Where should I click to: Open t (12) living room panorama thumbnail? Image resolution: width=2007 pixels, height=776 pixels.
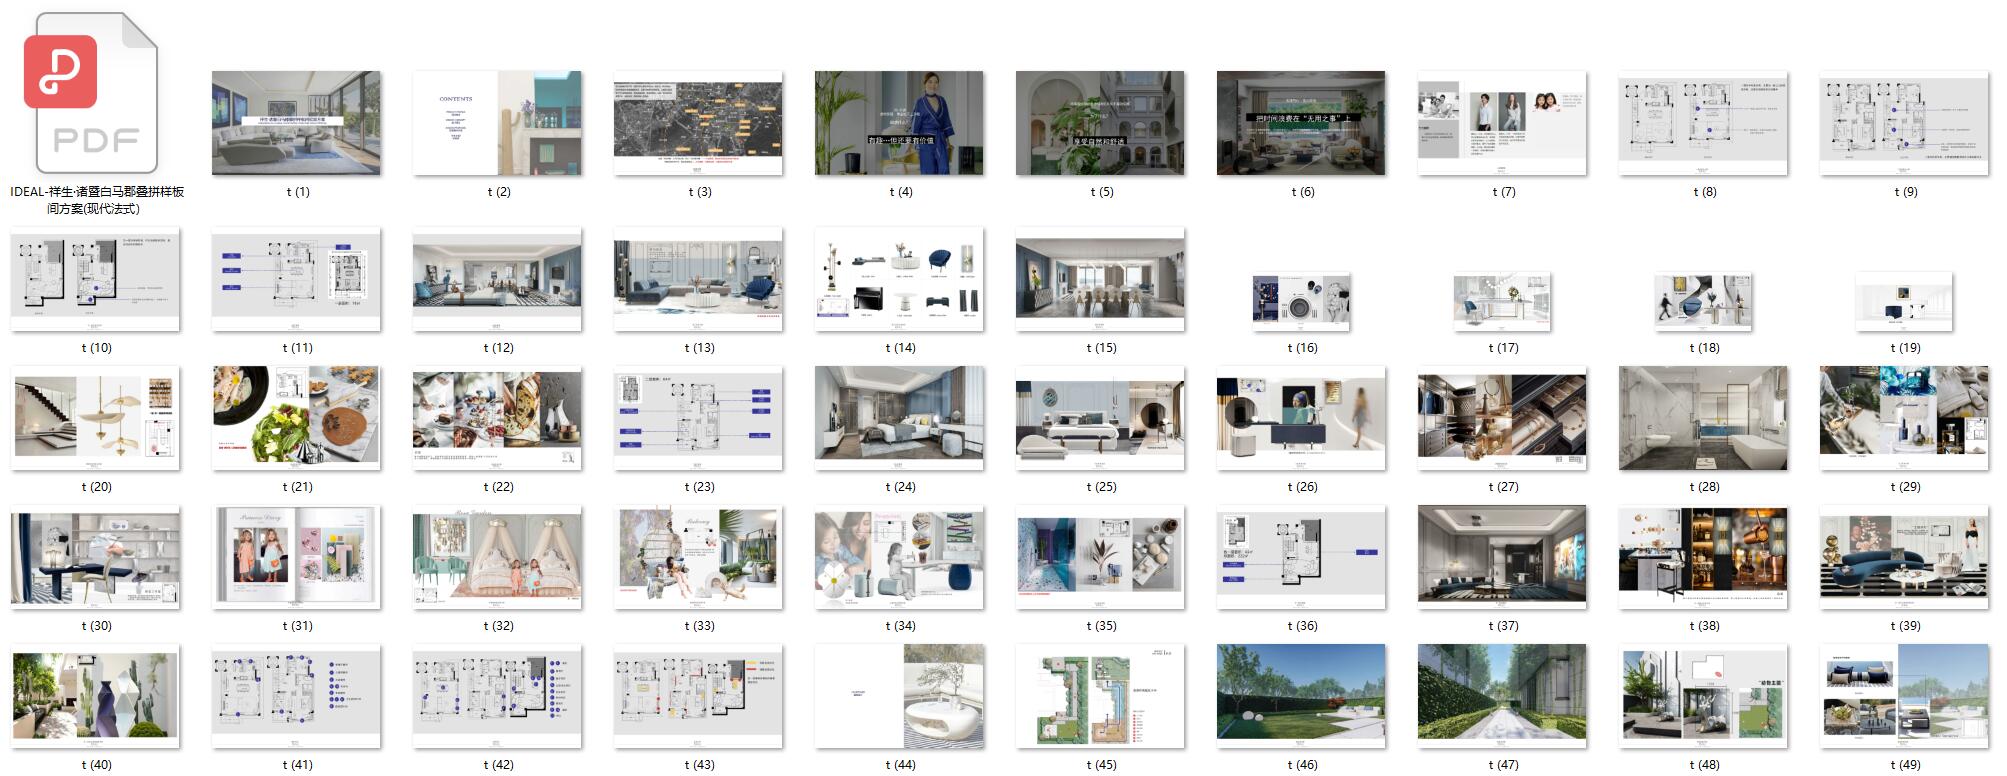[497, 279]
